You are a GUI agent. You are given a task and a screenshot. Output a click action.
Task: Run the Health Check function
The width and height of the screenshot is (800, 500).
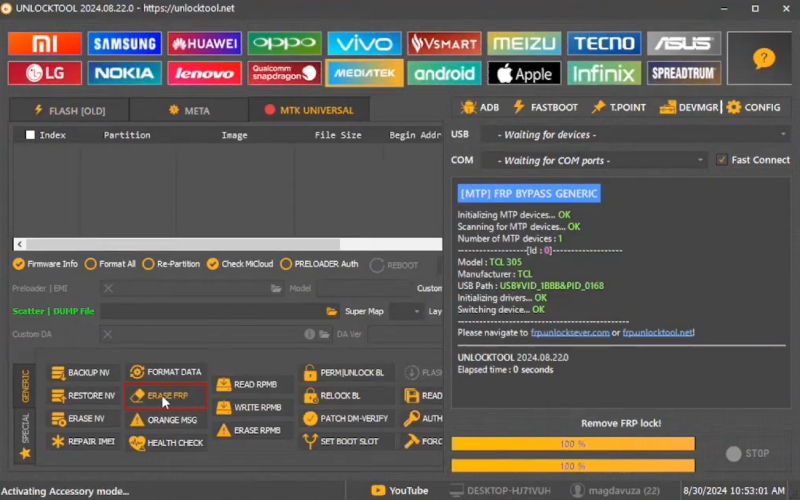pos(166,442)
